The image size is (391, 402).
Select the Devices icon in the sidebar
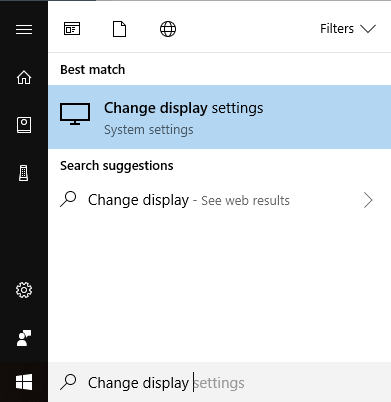(x=24, y=173)
